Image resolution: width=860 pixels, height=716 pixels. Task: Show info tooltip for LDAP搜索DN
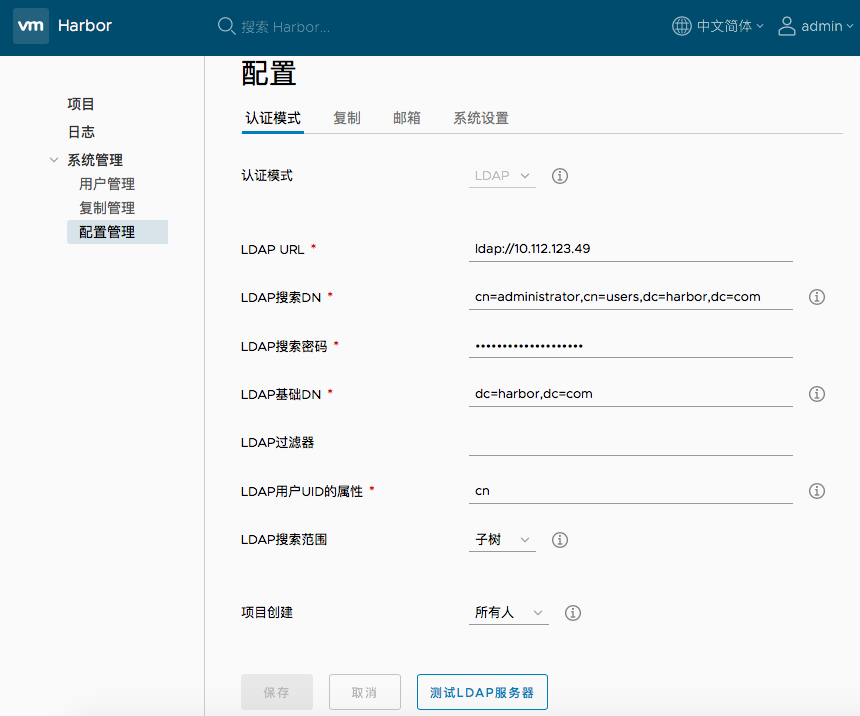[x=816, y=297]
